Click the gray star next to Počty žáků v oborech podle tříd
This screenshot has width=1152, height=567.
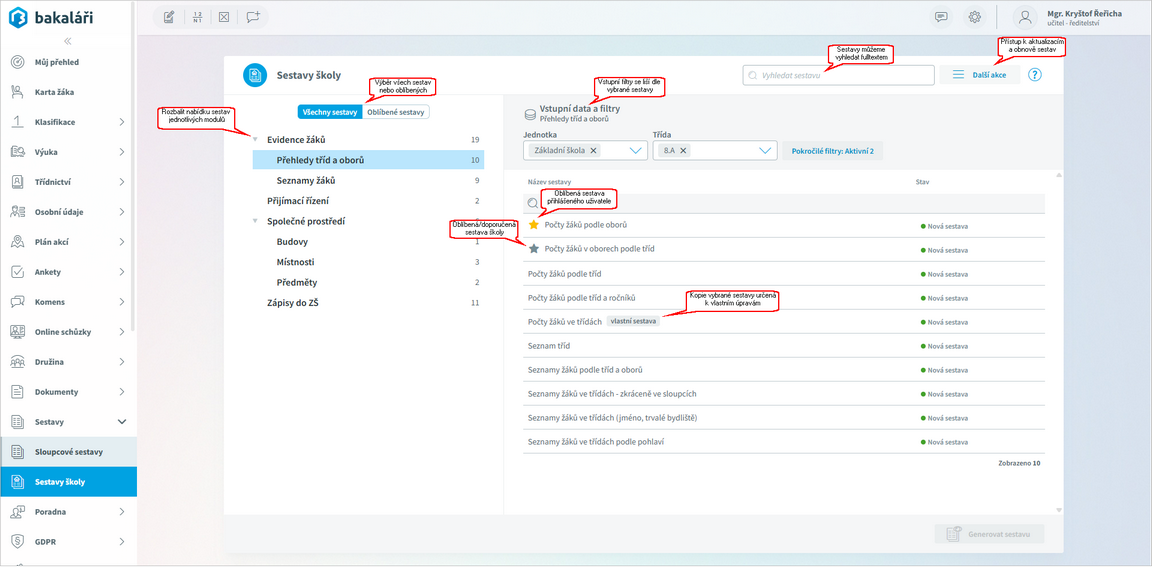533,248
